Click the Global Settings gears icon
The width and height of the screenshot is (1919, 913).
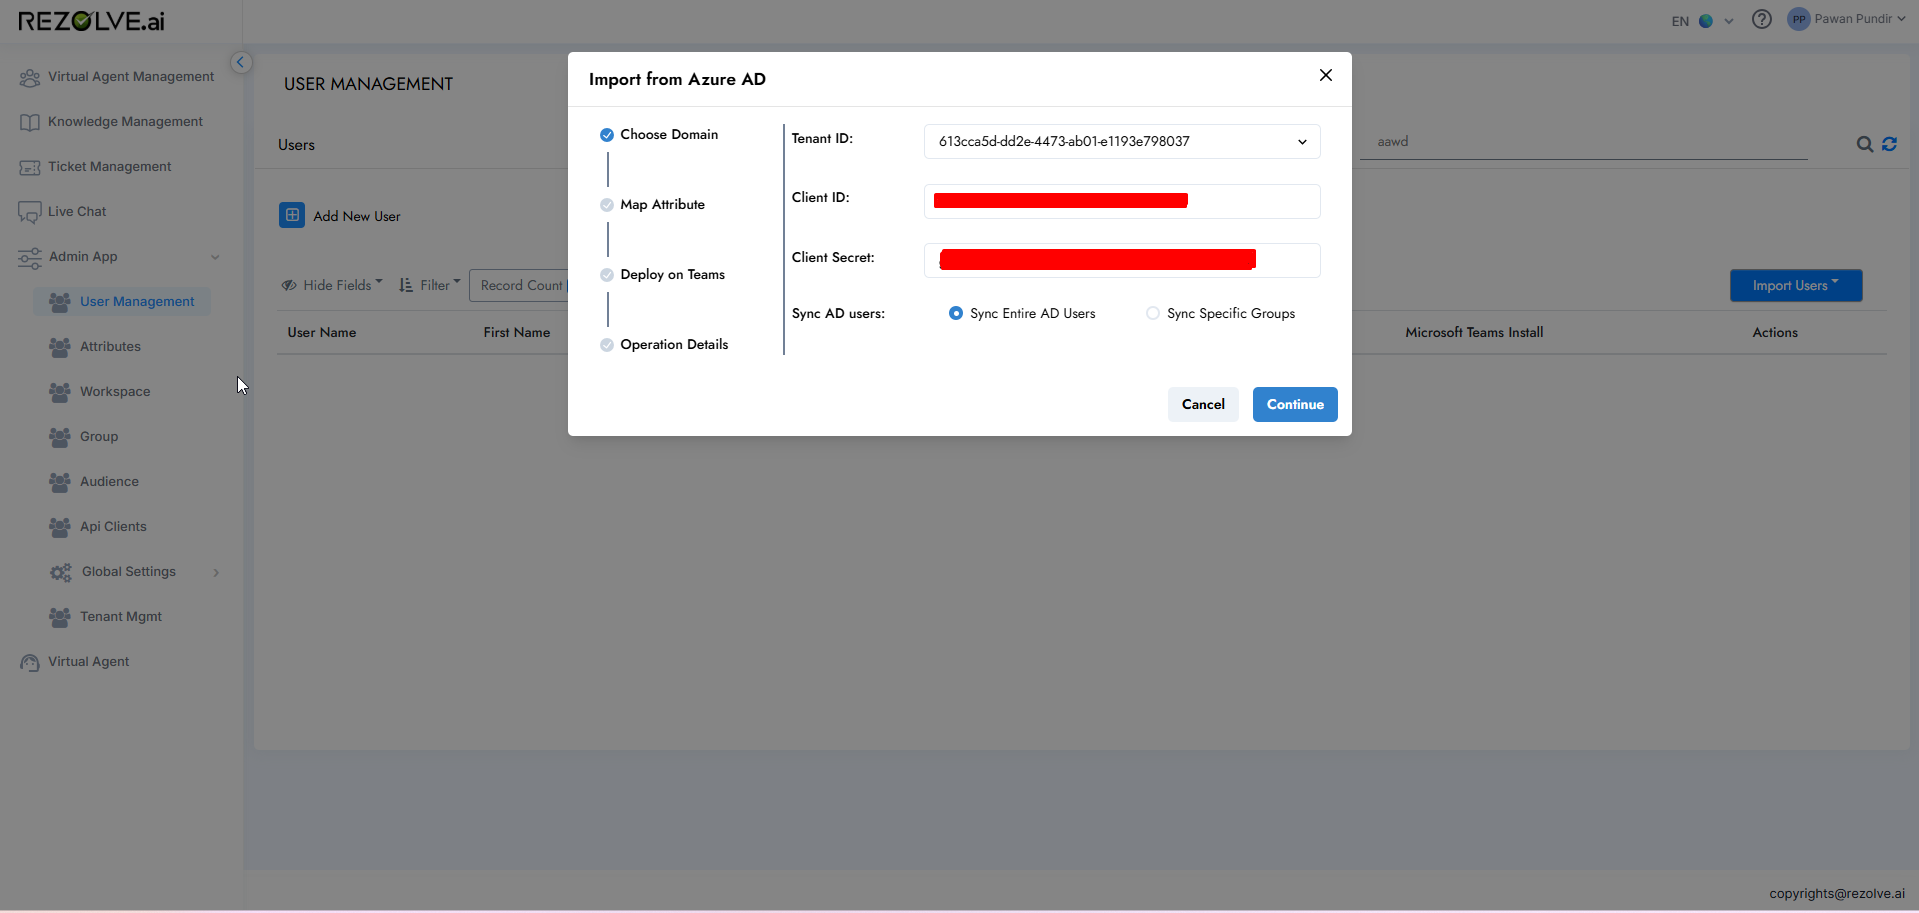61,572
